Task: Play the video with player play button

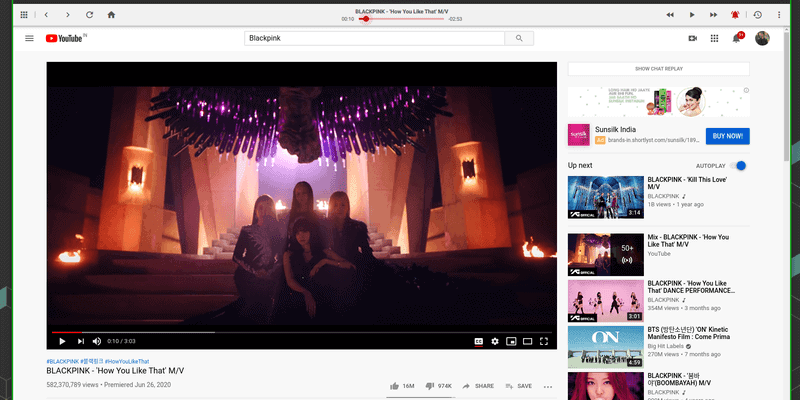Action: coord(62,341)
